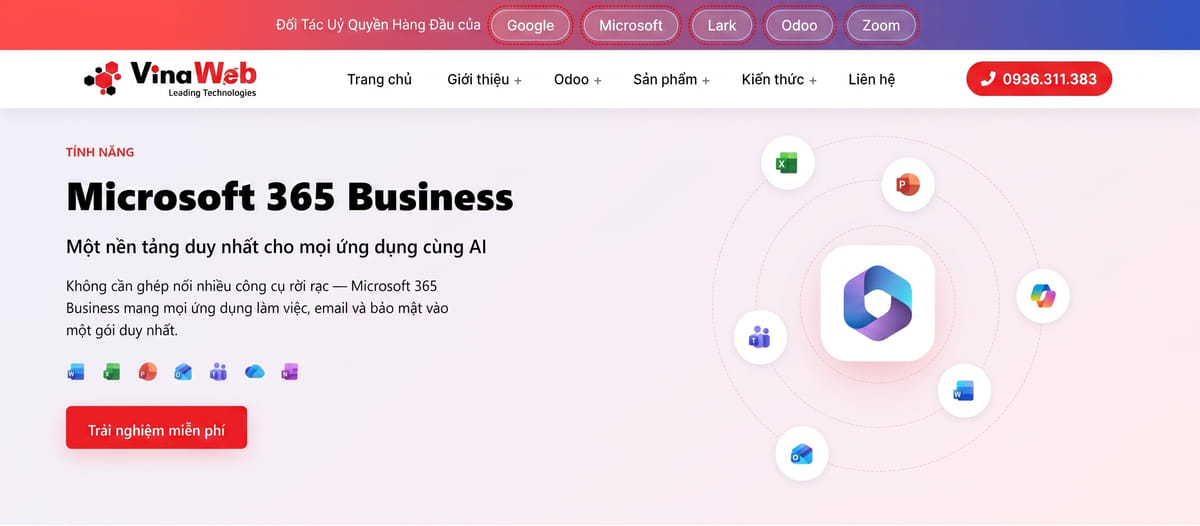Expand the Giới thiệu menu
This screenshot has height=526, width=1200.
click(x=484, y=79)
